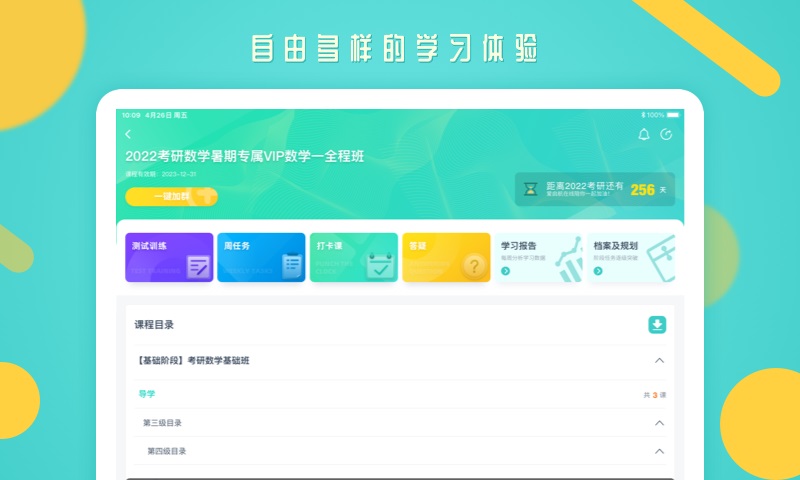This screenshot has height=480, width=800.
Task: Click the 课程目录 heading
Action: (x=154, y=325)
